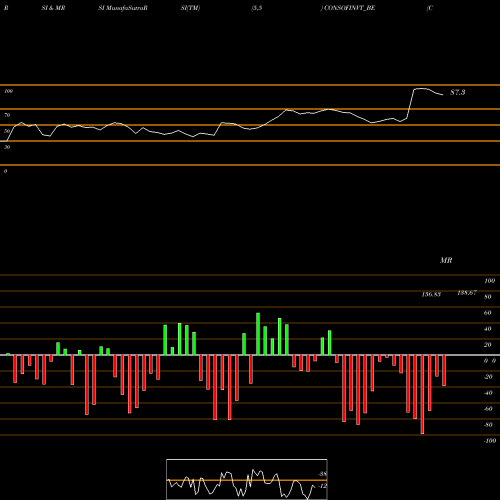Click the 'SI & MR' header label
This screenshot has width=500, height=500.
click(53, 8)
